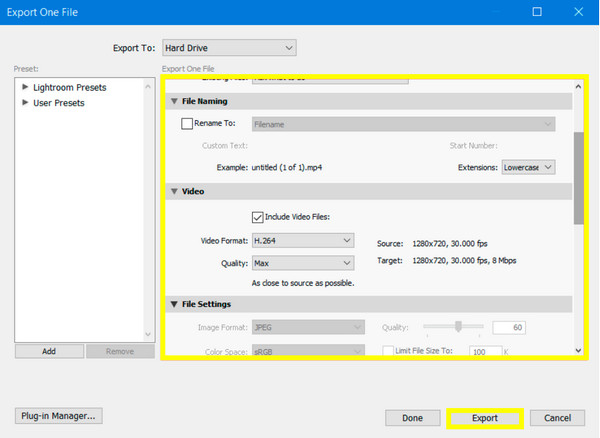Image resolution: width=600 pixels, height=438 pixels.
Task: Open the Filename template dropdown
Action: (403, 124)
